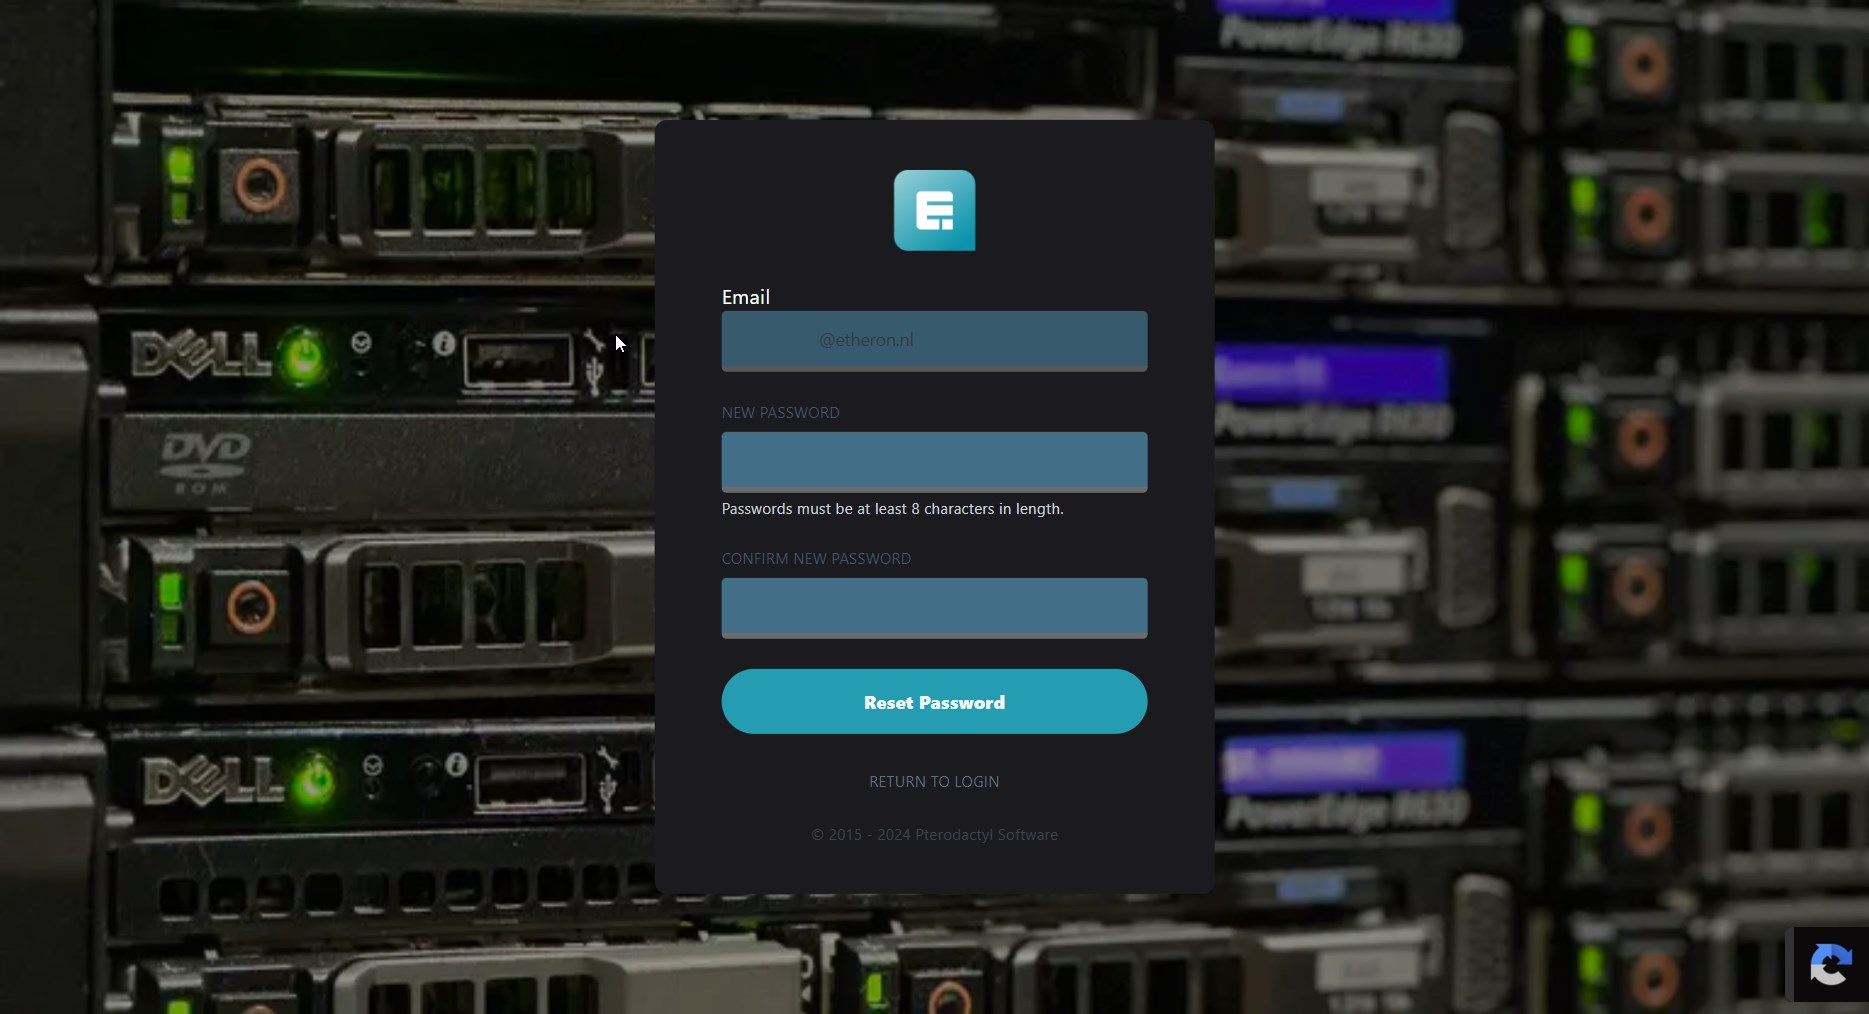The width and height of the screenshot is (1869, 1014).
Task: Focus the Email field containing @etheron.nl
Action: pyautogui.click(x=933, y=340)
